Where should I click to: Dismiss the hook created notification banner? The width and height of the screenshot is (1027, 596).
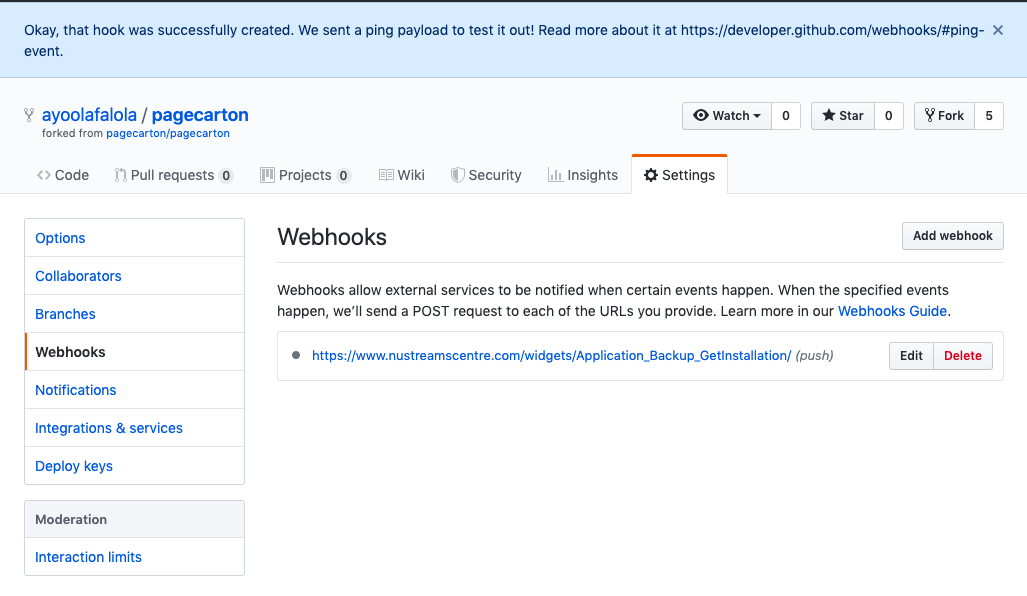click(998, 30)
